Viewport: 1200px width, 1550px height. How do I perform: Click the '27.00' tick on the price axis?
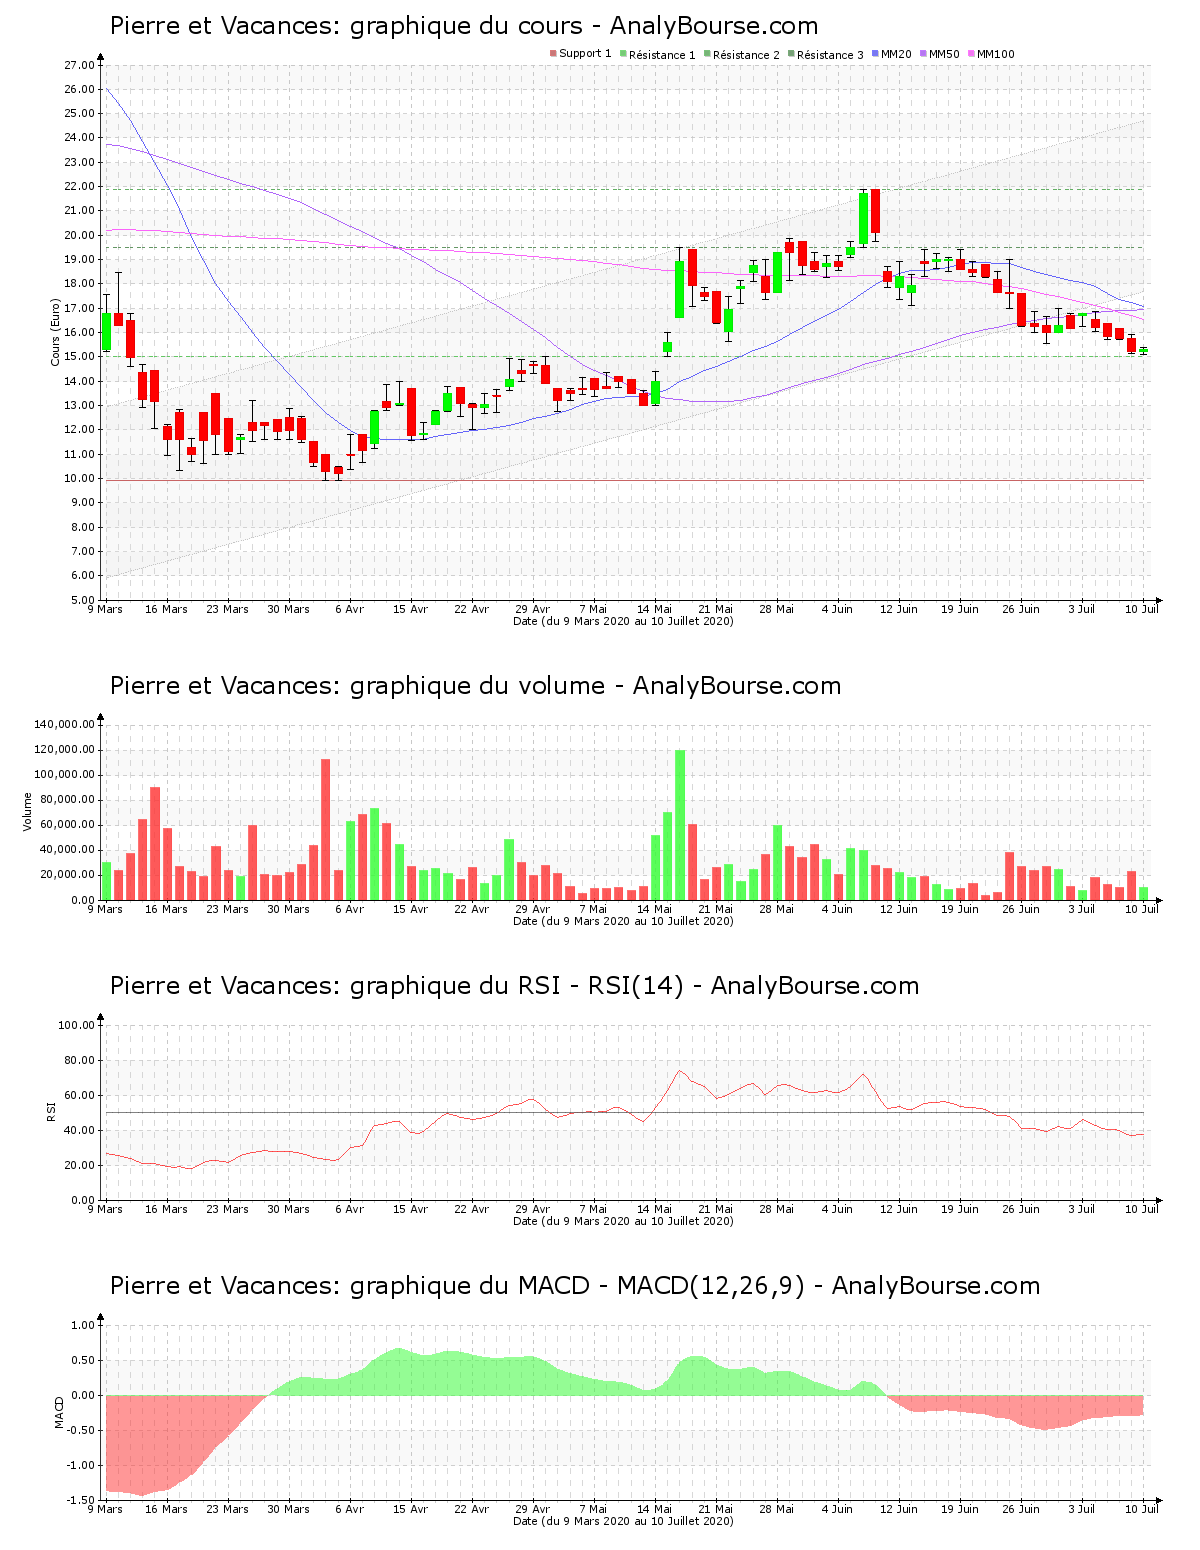tap(78, 65)
